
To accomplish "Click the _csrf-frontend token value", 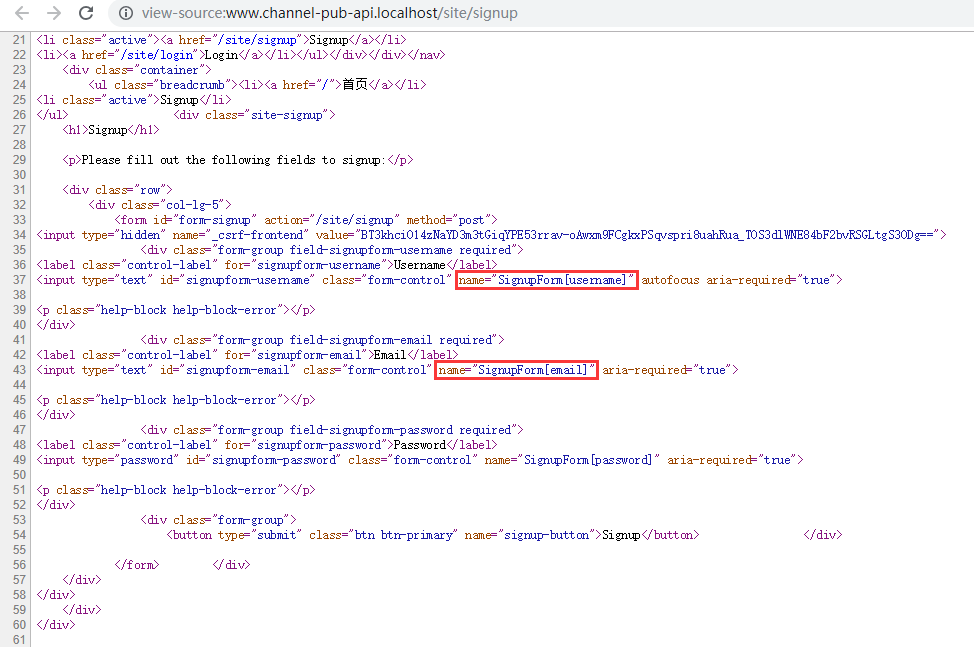I will click(x=650, y=235).
